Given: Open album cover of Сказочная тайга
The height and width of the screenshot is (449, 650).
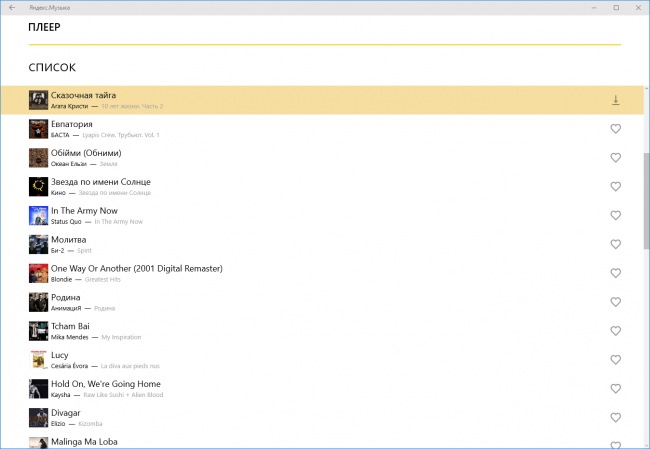Looking at the screenshot, I should click(39, 100).
